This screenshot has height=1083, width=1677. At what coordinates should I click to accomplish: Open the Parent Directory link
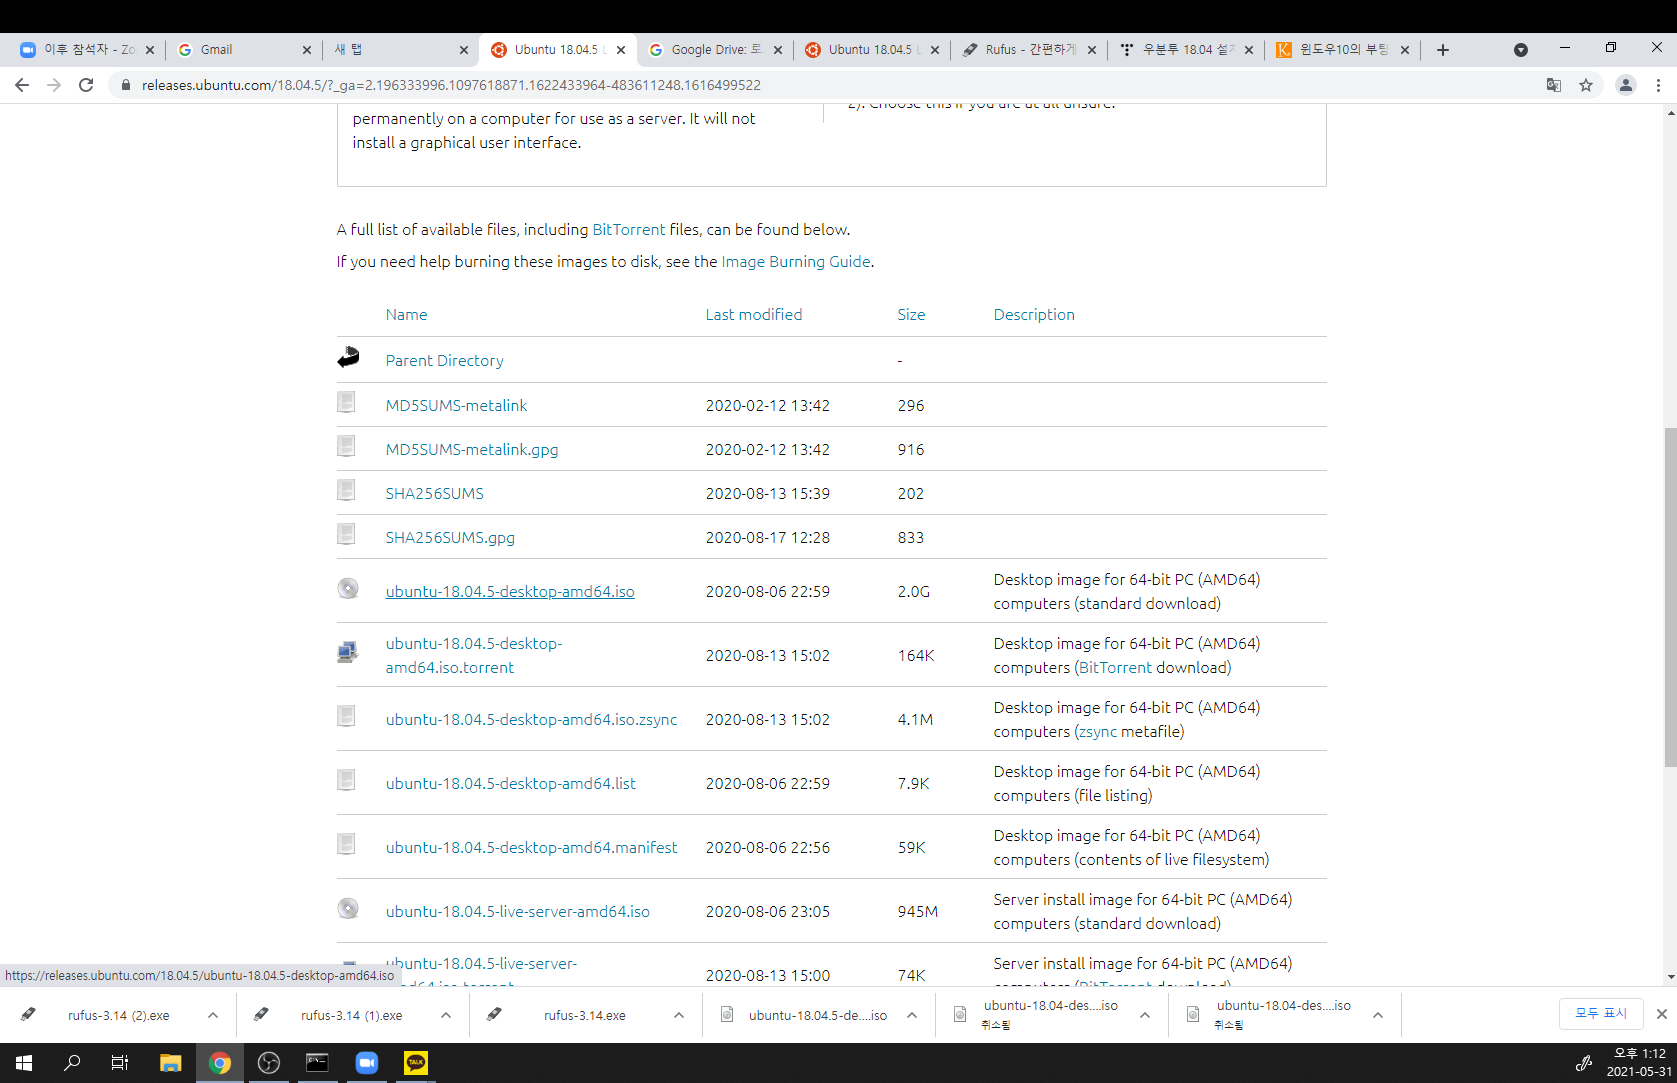444,360
